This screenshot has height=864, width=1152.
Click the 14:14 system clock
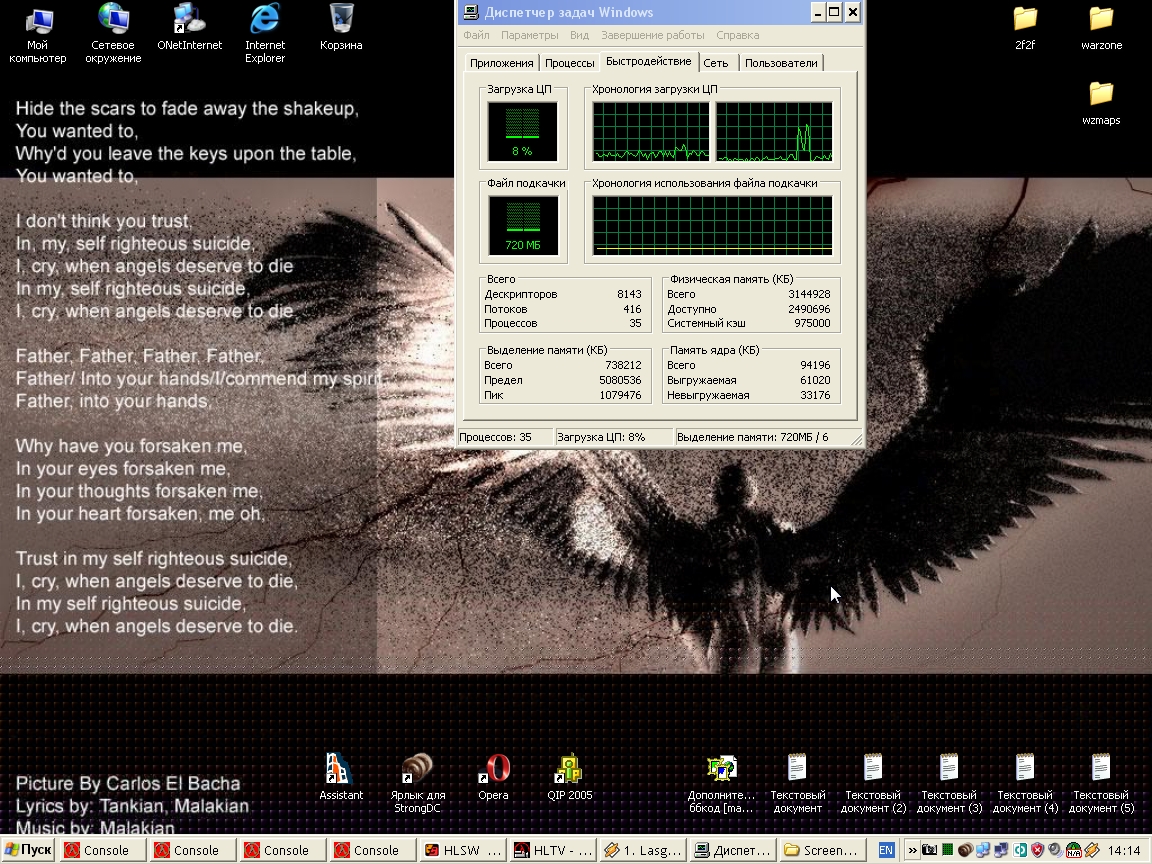(1124, 851)
